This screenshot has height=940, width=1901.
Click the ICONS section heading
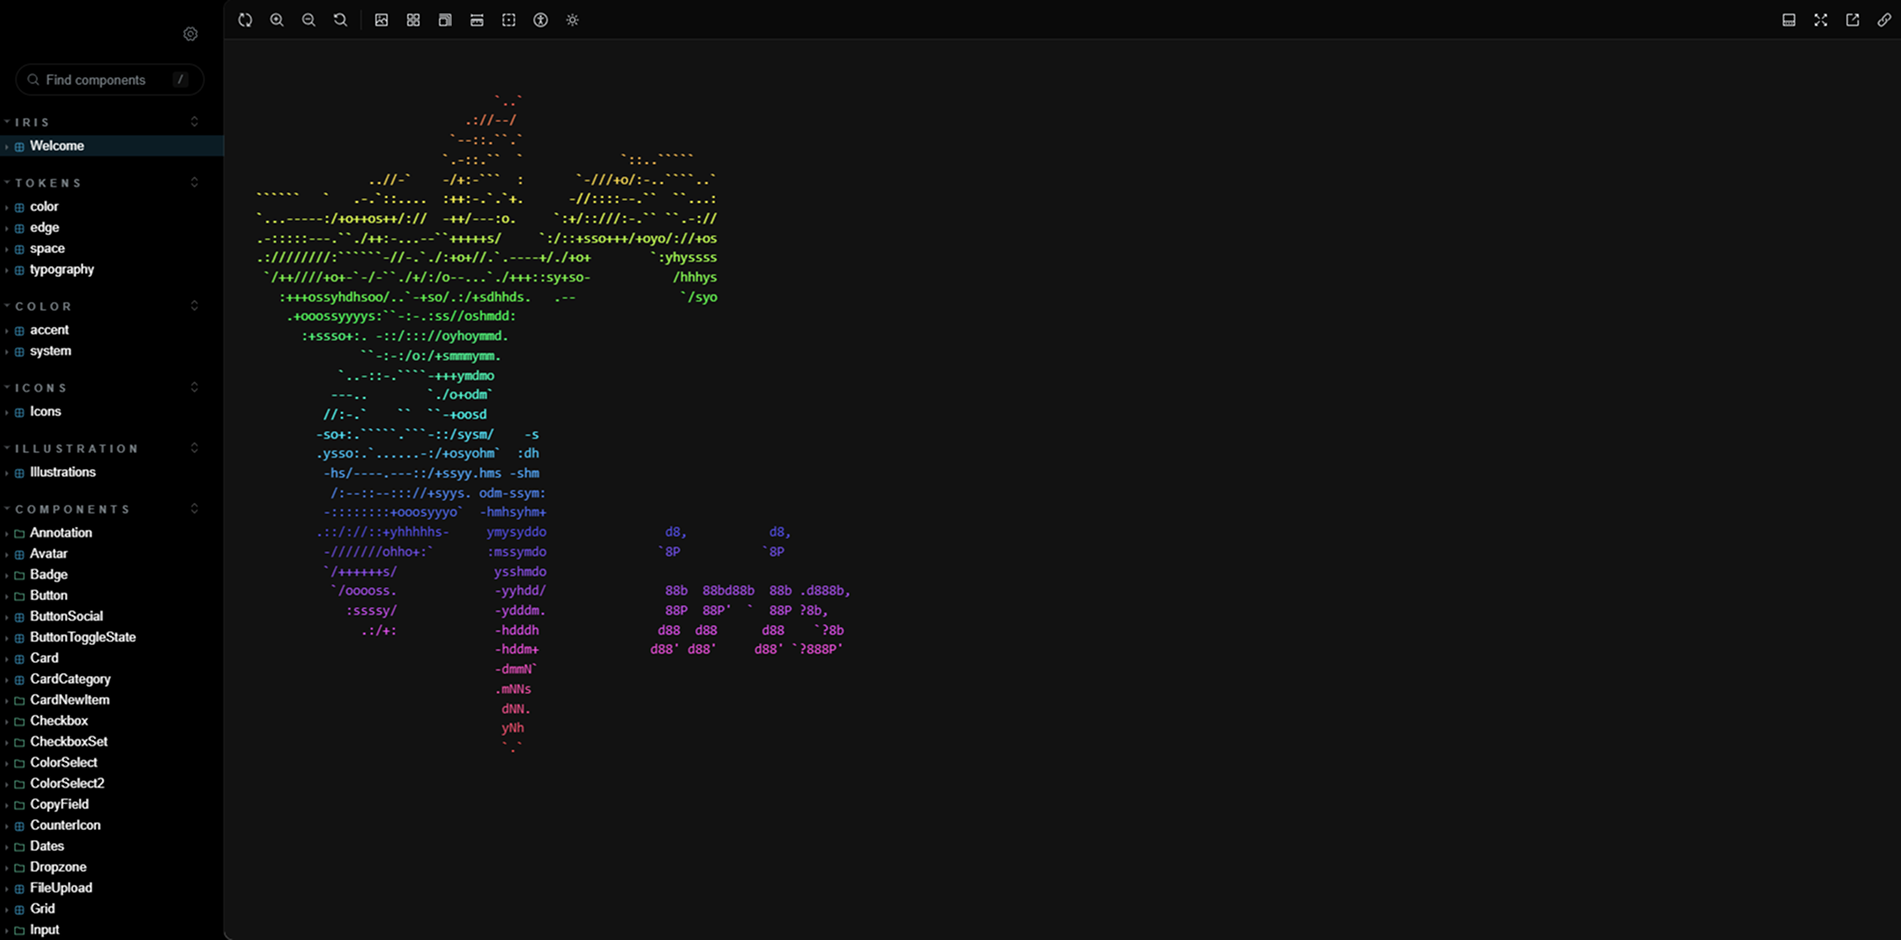pyautogui.click(x=40, y=387)
